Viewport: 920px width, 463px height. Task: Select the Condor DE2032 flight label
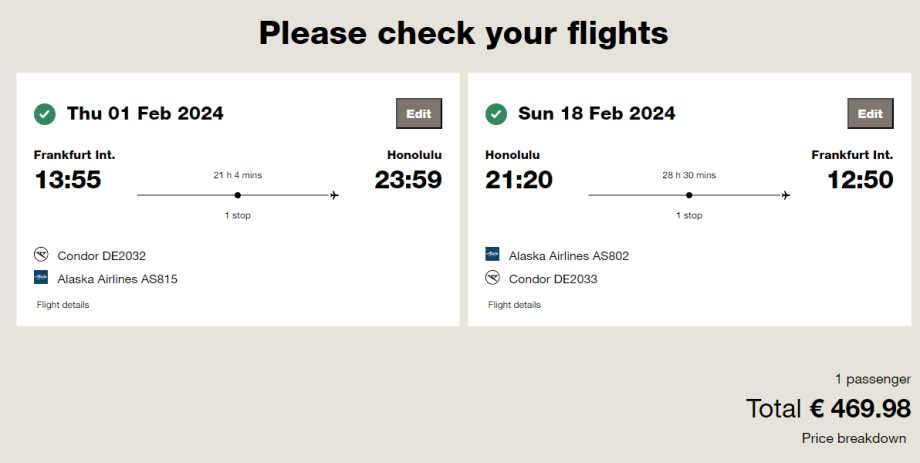(101, 256)
